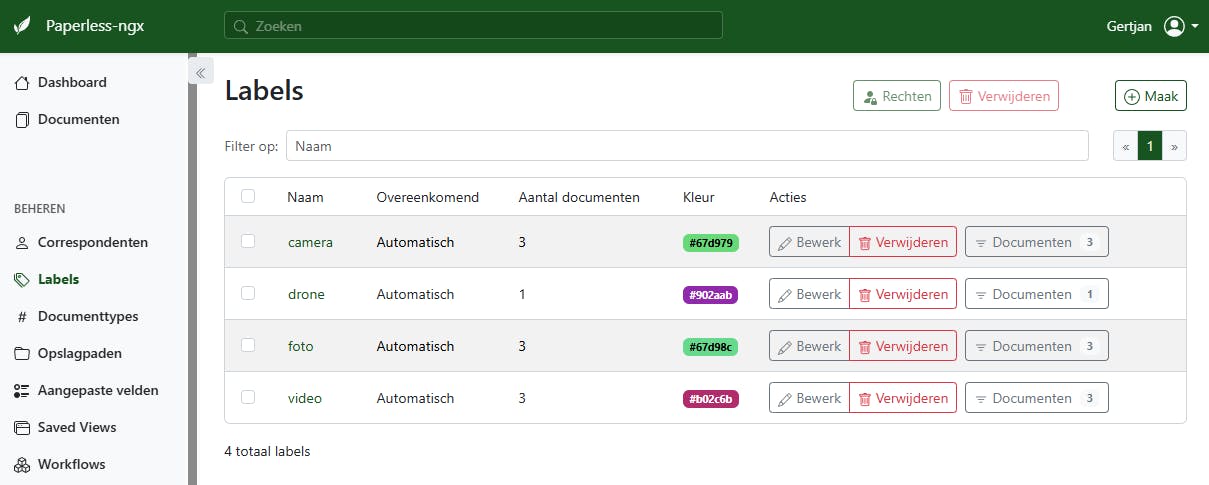Viewport: 1209px width, 485px height.
Task: Click the Documenttypes hash icon
Action: tap(22, 317)
